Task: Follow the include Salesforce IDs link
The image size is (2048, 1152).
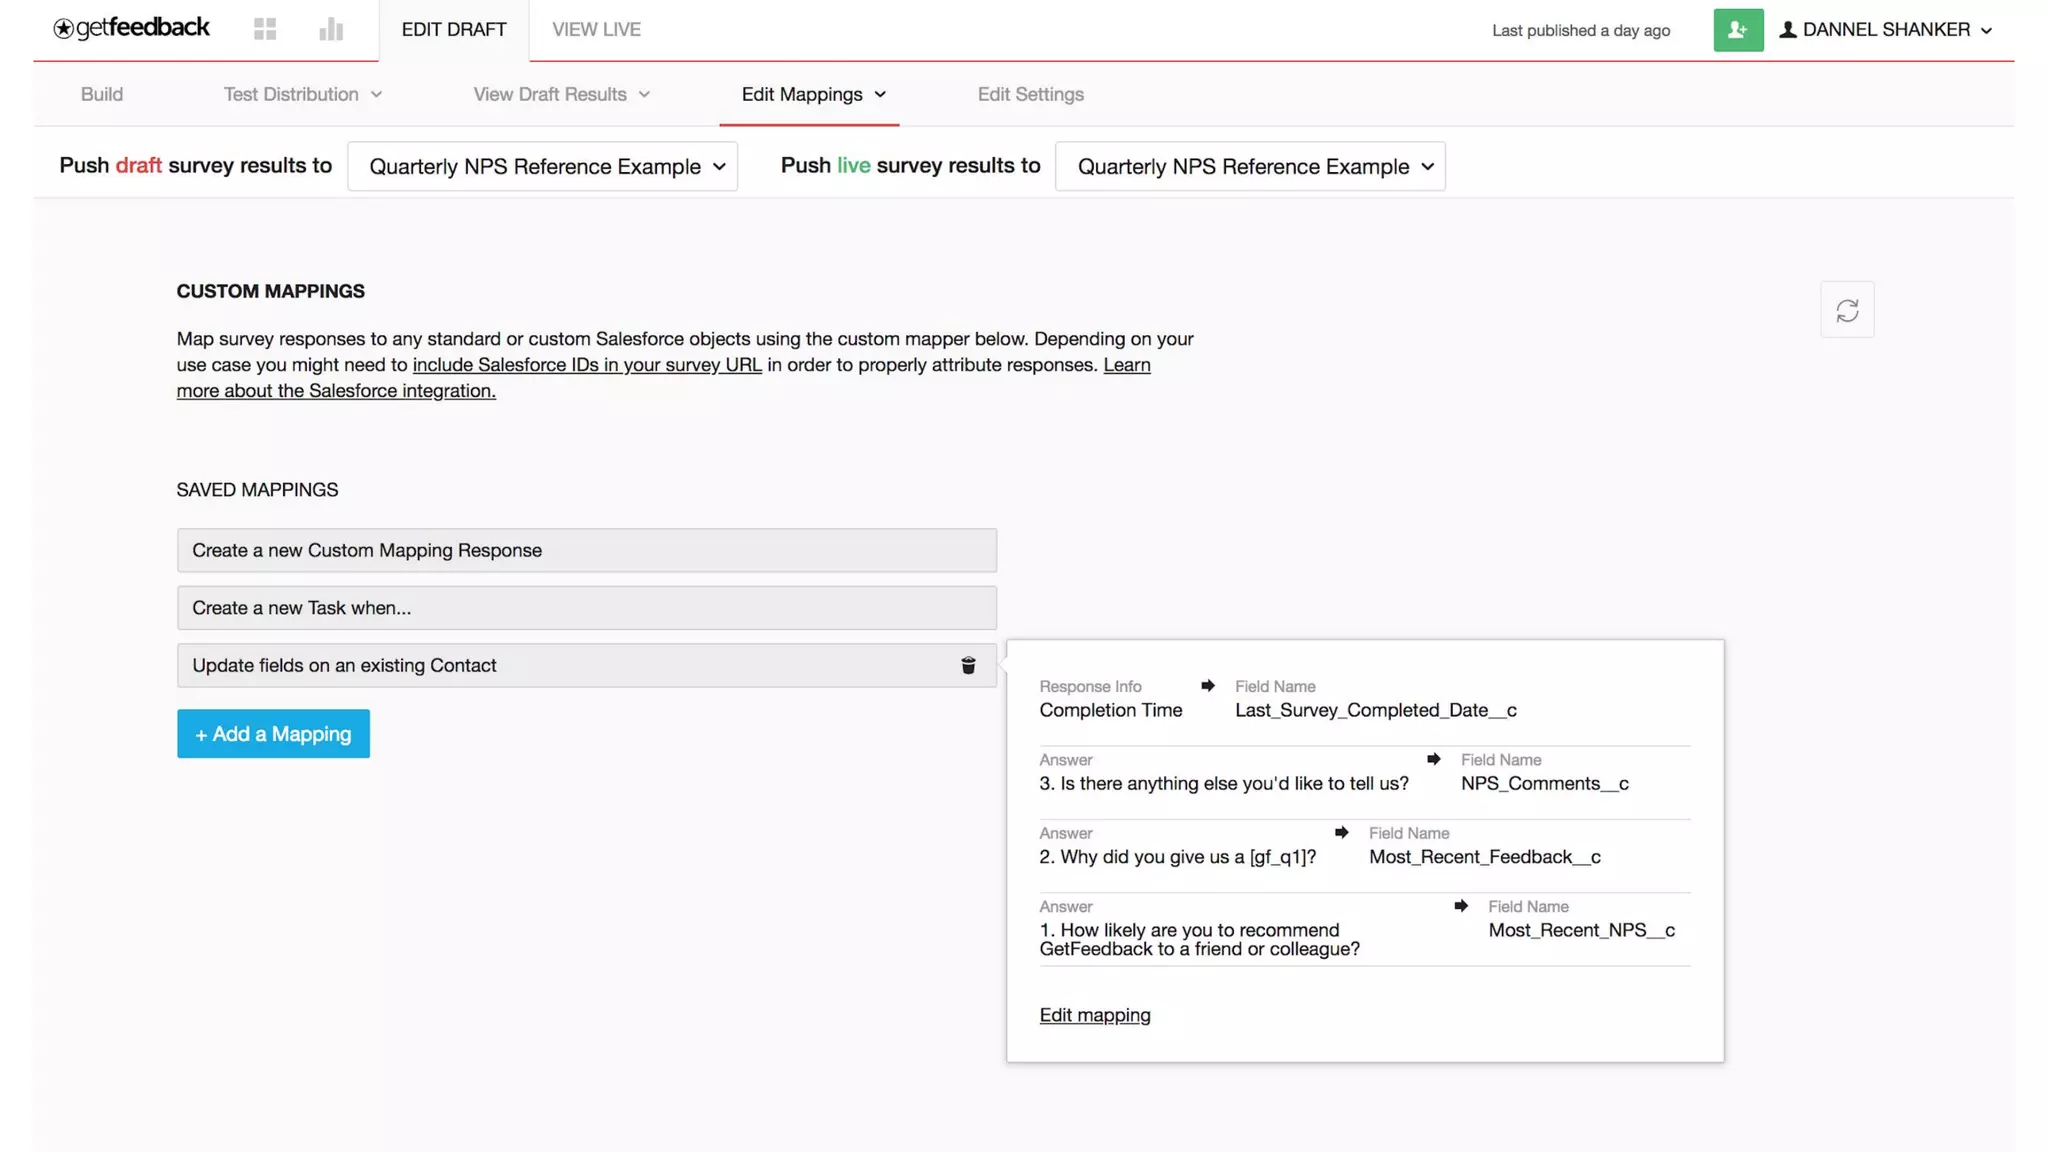Action: [587, 365]
